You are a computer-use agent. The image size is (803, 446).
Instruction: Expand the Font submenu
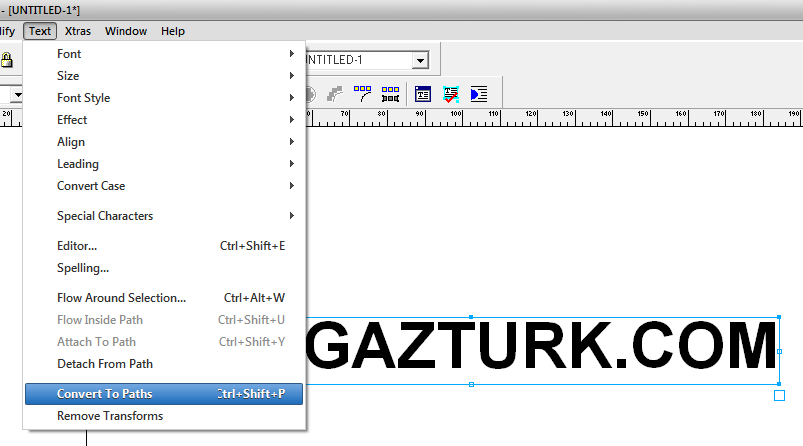[x=164, y=54]
